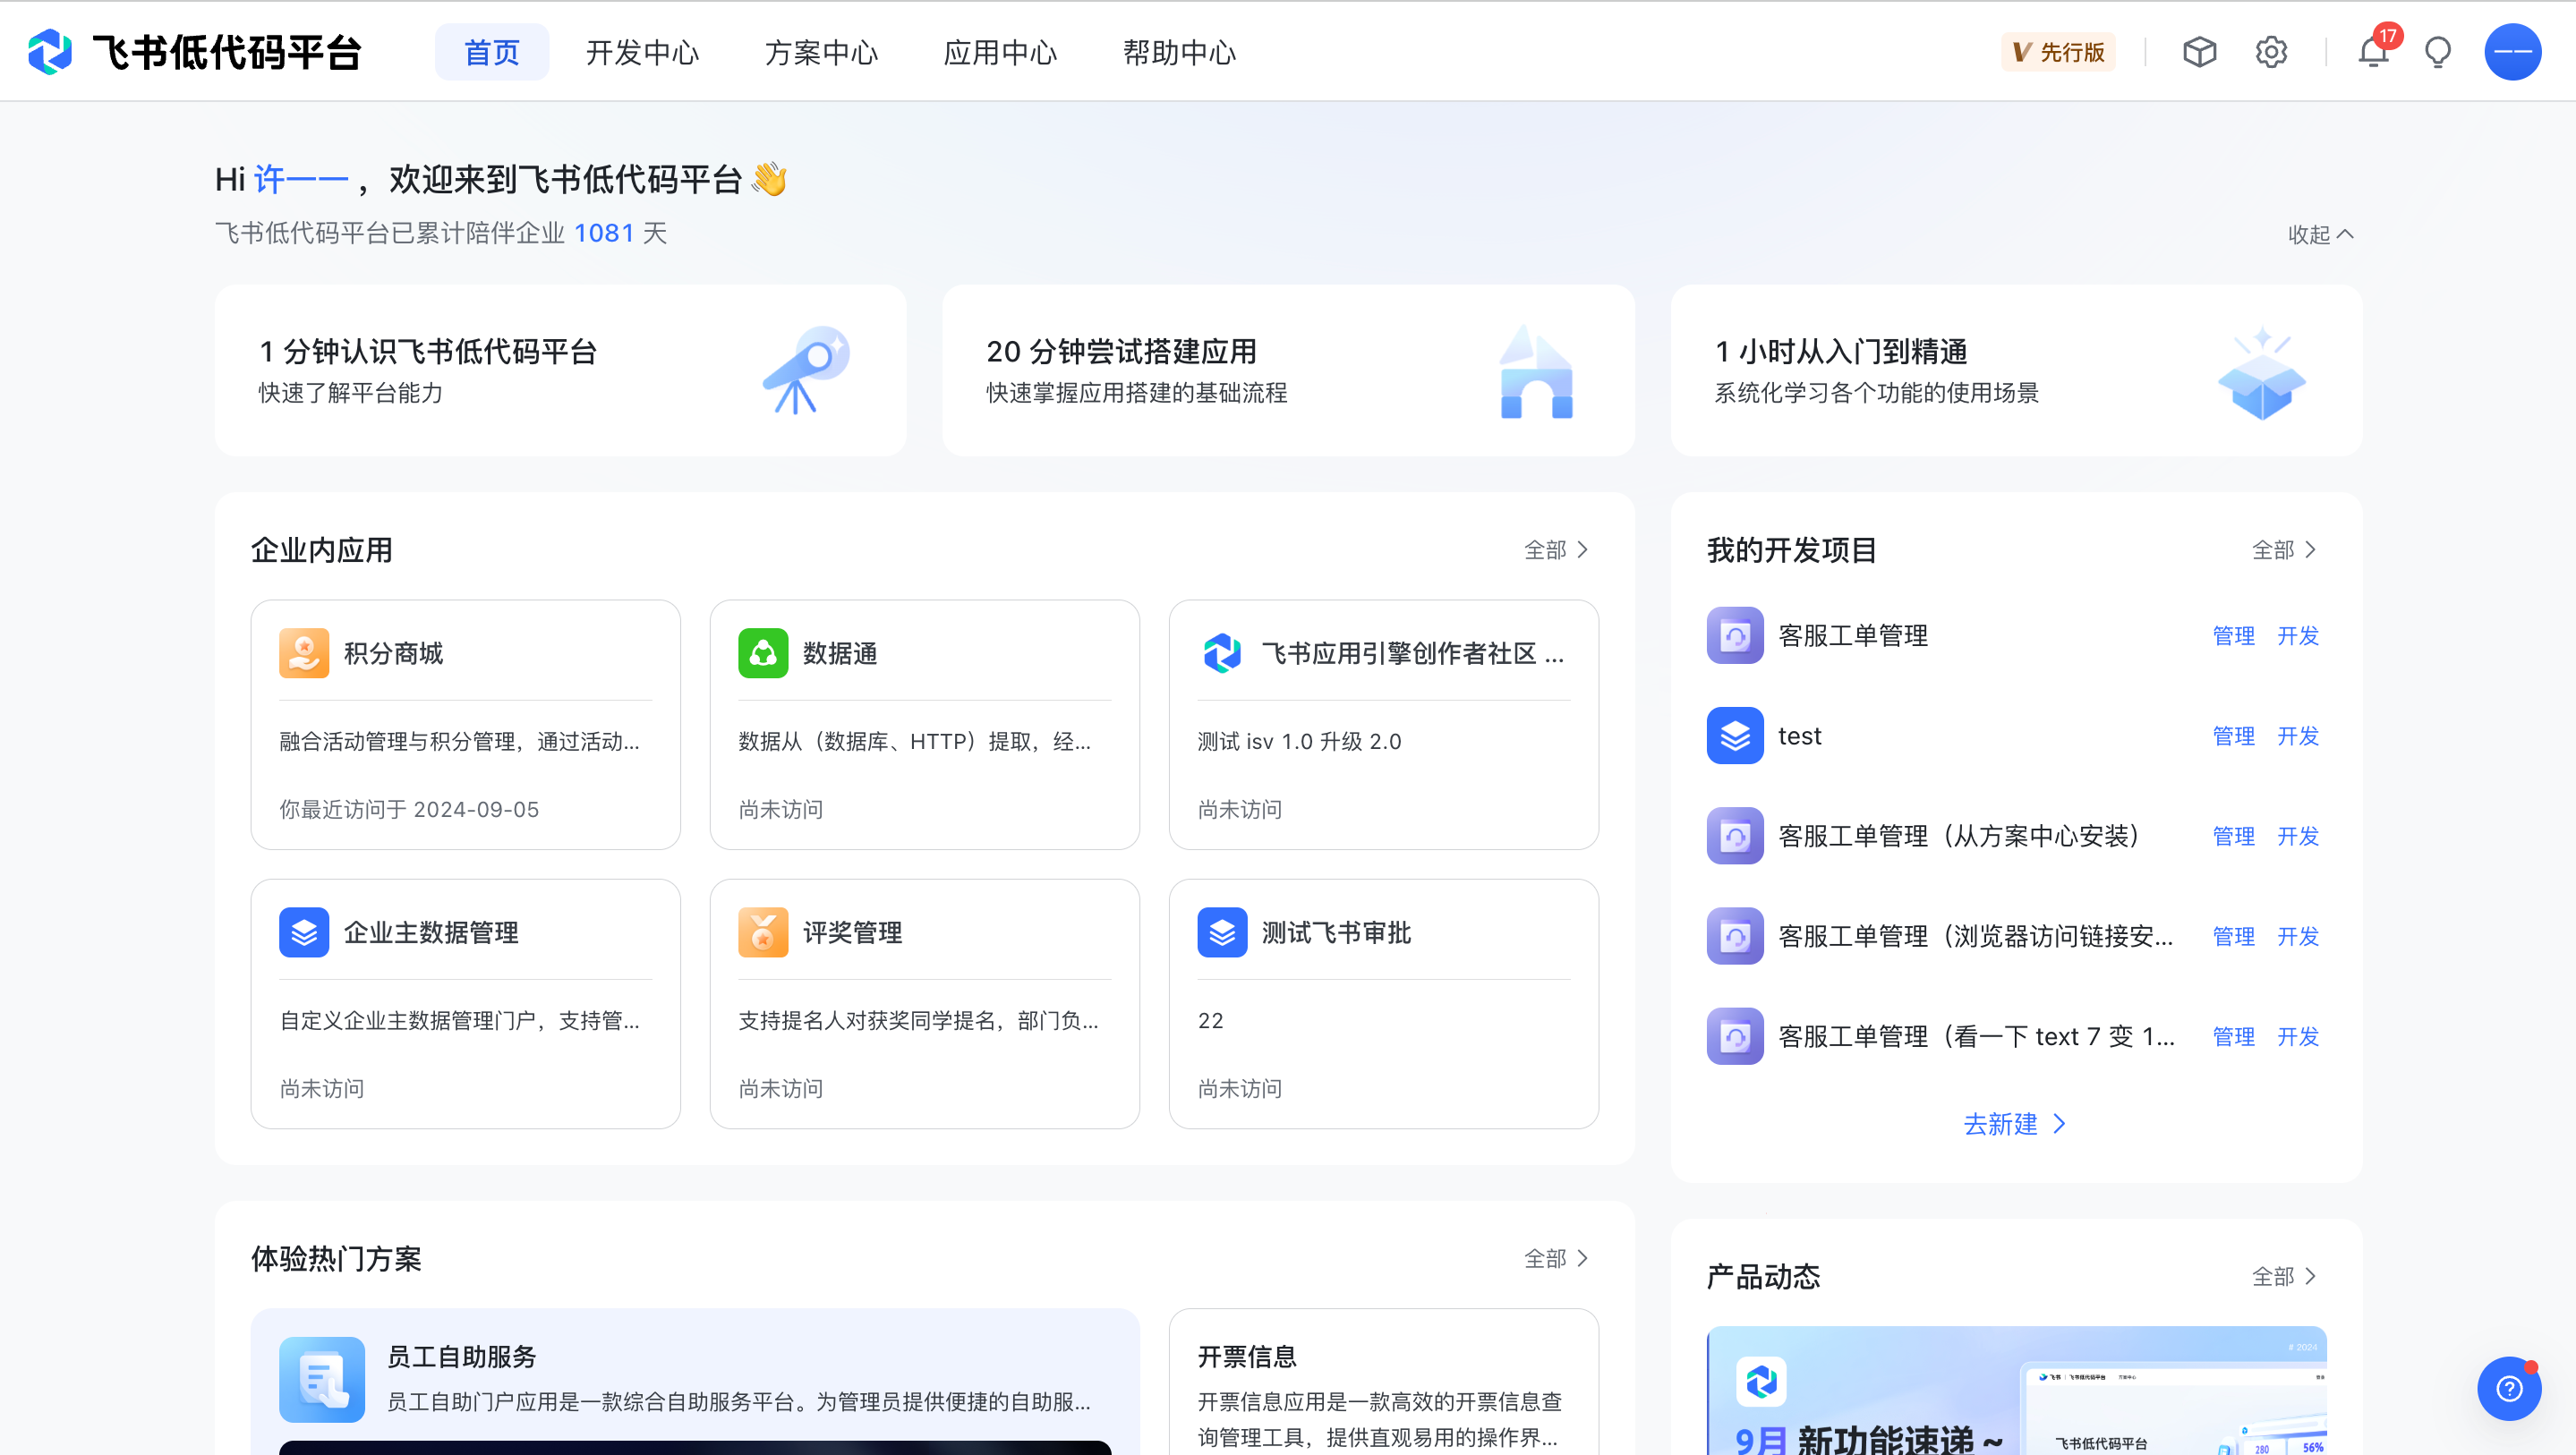Click the 测试飞书审批 app icon
Image resolution: width=2576 pixels, height=1455 pixels.
click(x=1222, y=932)
